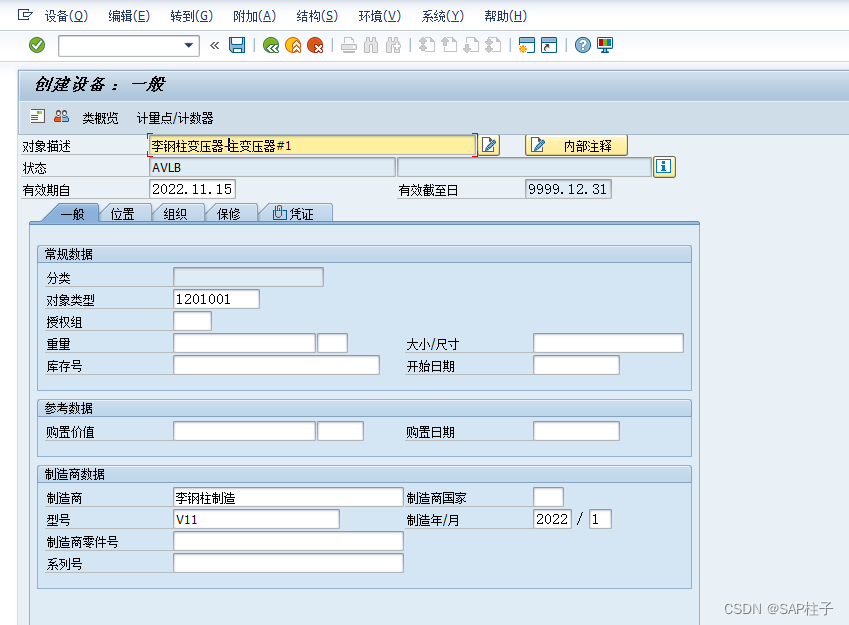Switch to the 凭证 tab
This screenshot has height=625, width=849.
tap(294, 213)
